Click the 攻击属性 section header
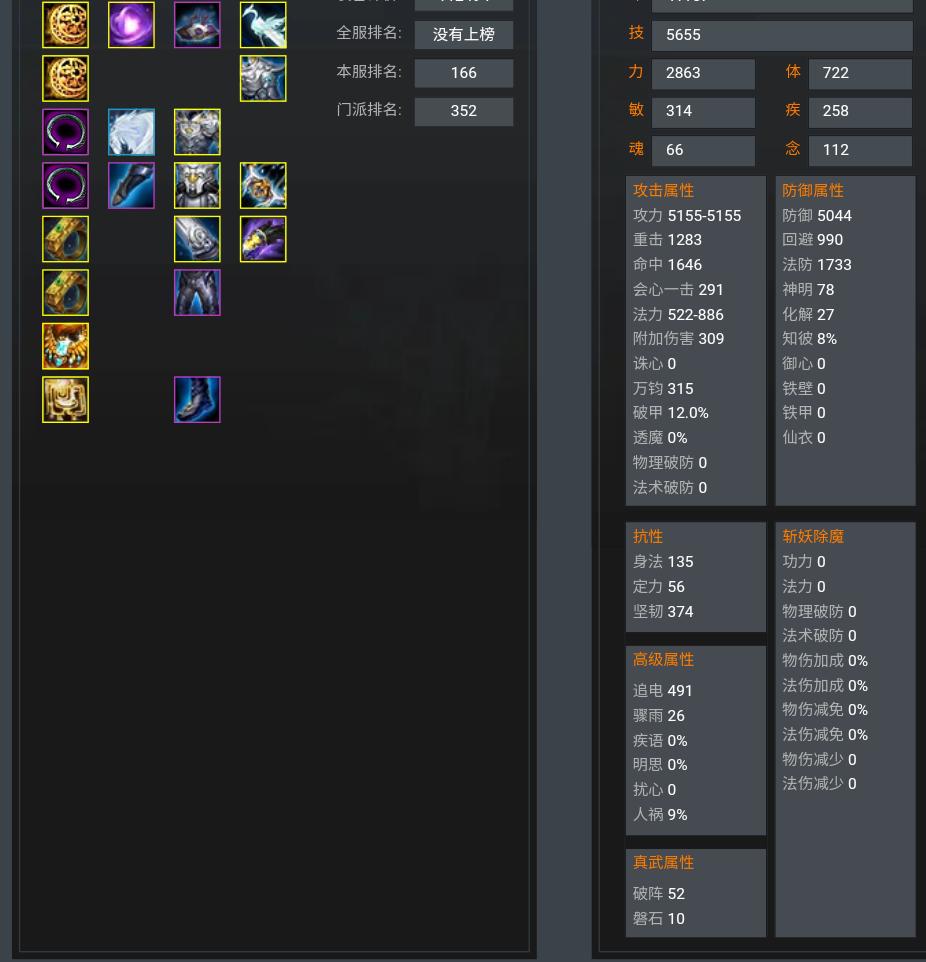Image resolution: width=926 pixels, height=962 pixels. point(663,190)
